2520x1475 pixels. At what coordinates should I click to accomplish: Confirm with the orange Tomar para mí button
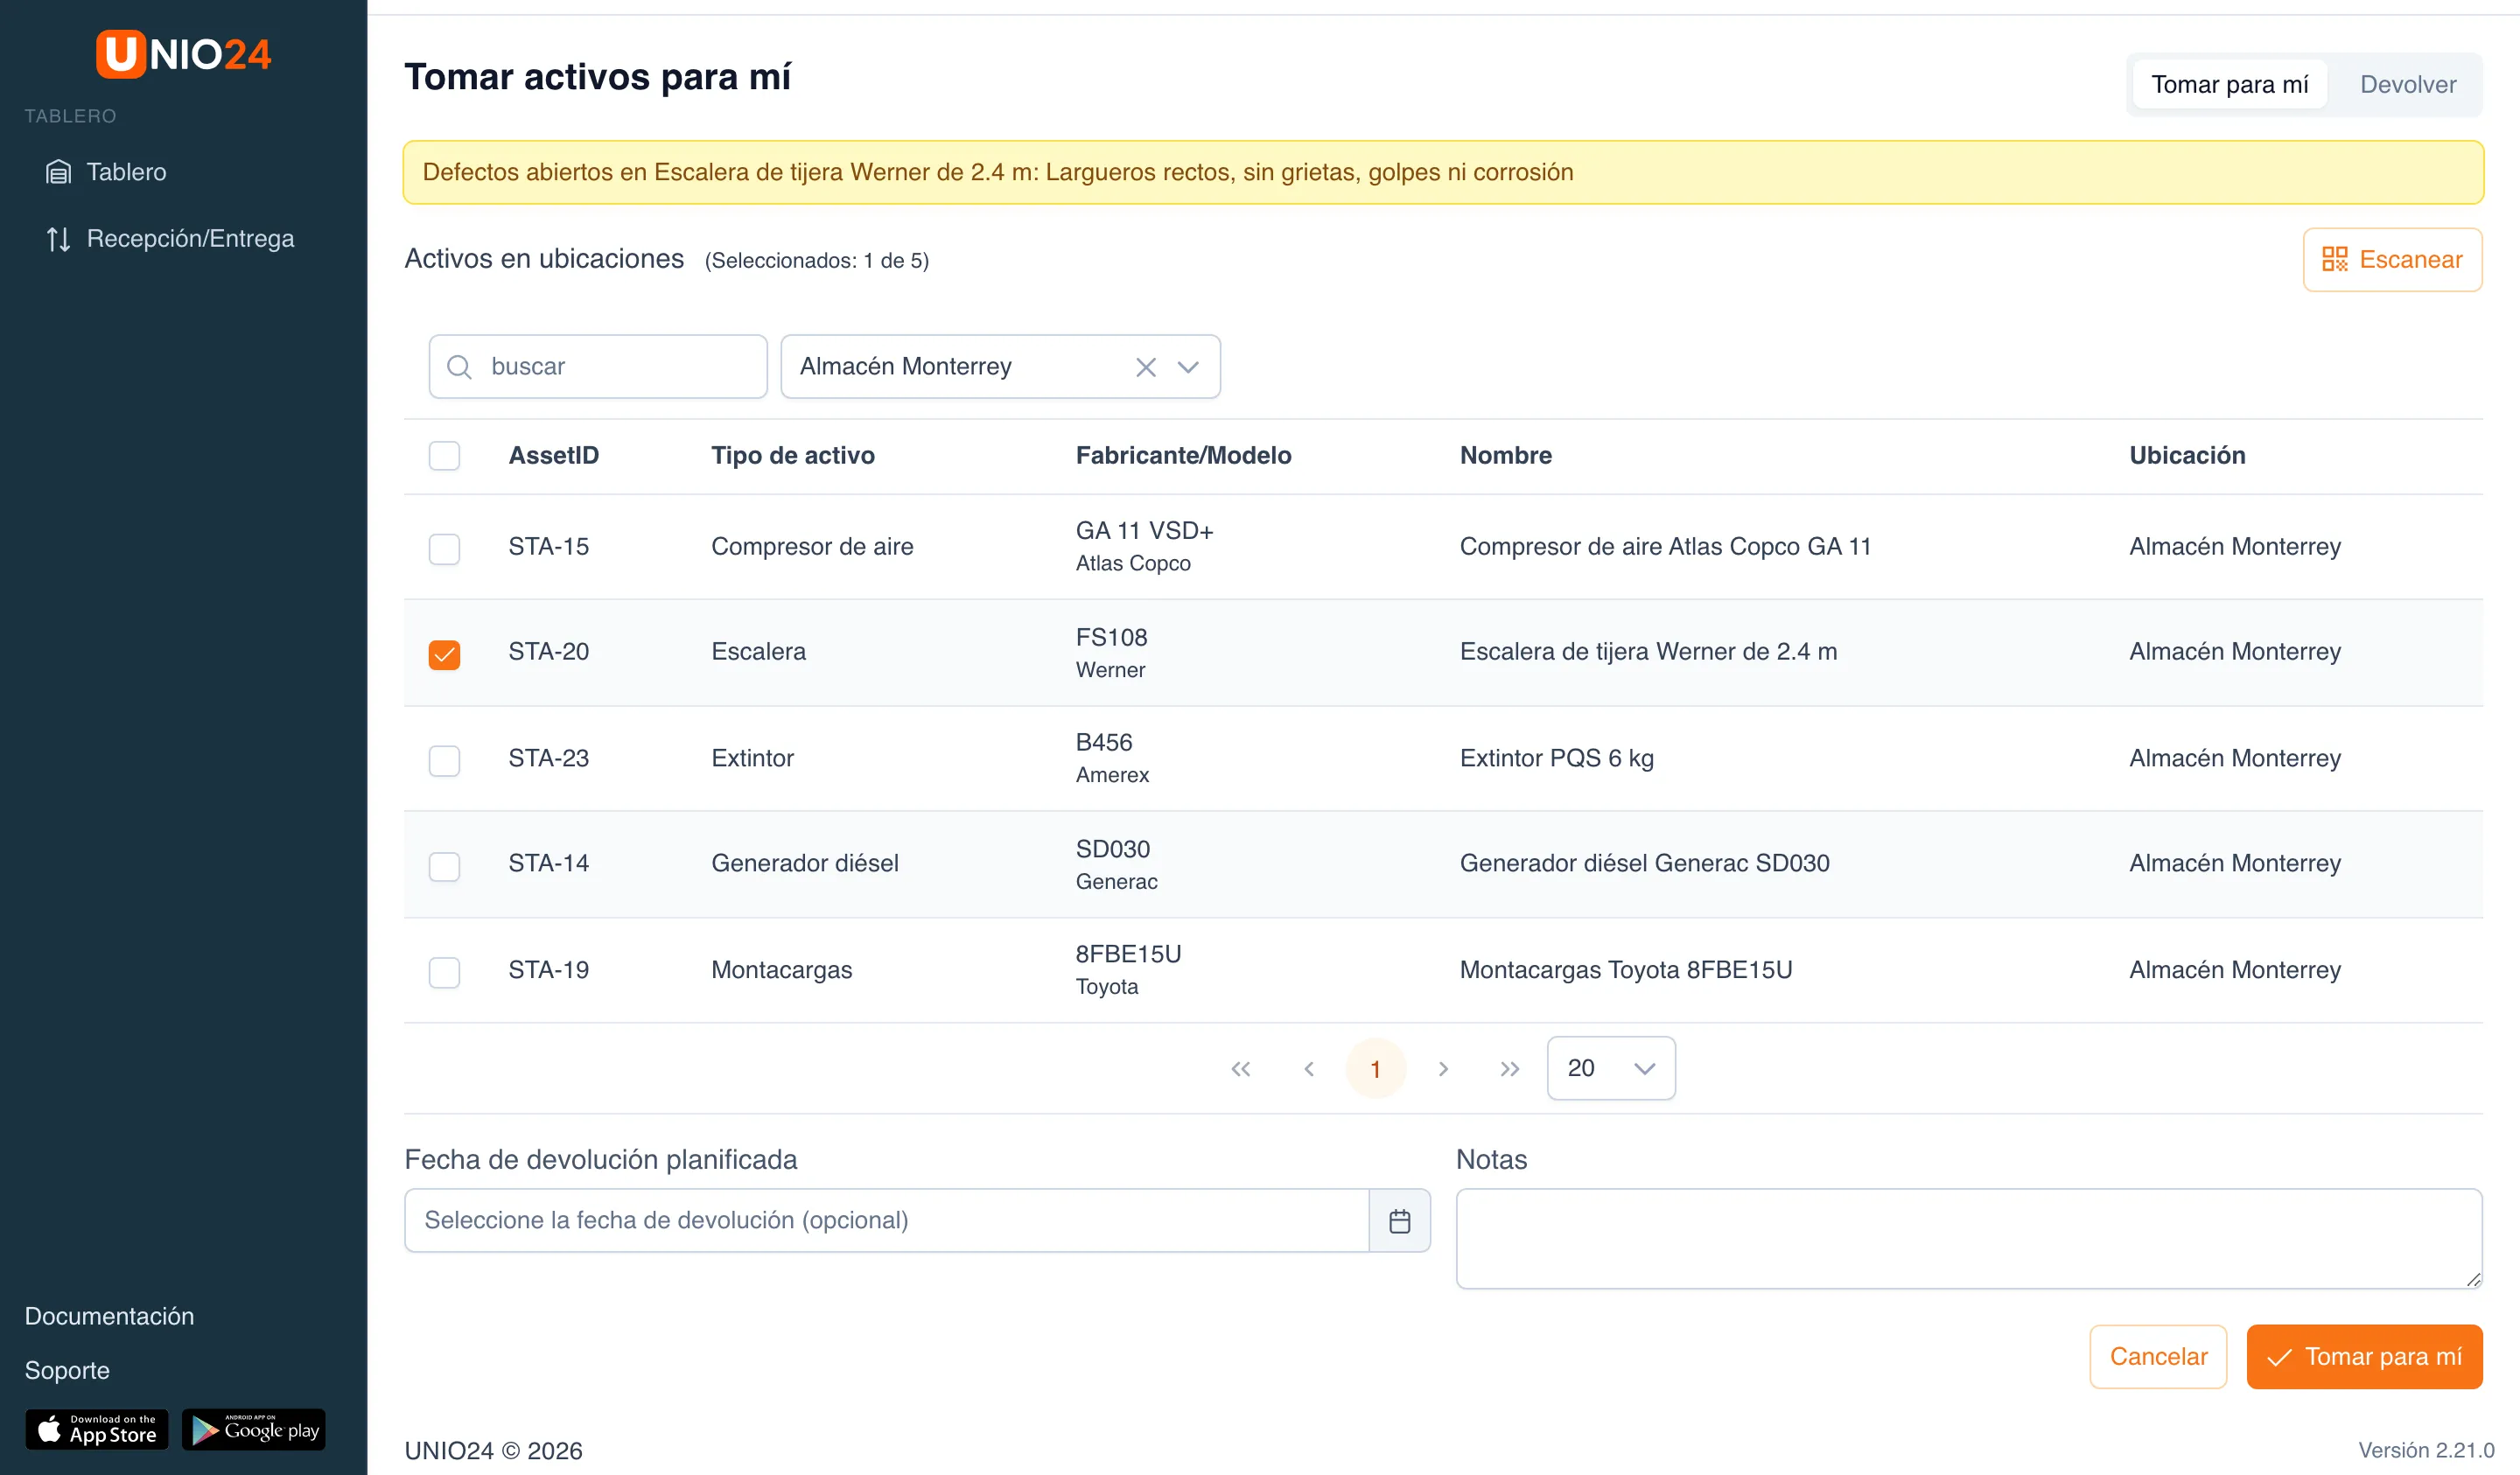pos(2364,1357)
